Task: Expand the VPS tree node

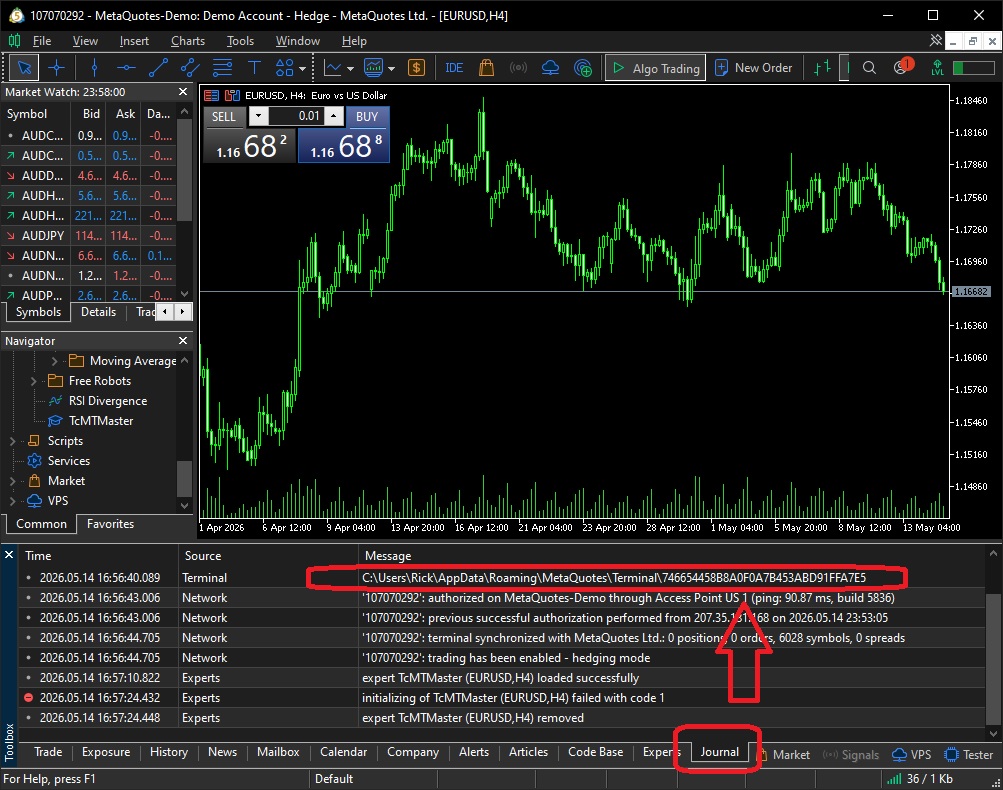Action: pyautogui.click(x=13, y=500)
